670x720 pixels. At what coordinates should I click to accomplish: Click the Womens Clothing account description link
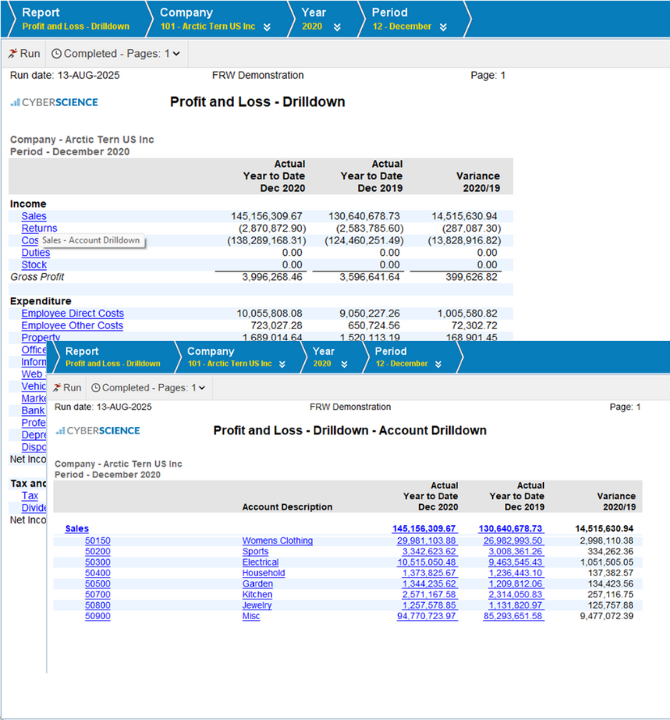coord(277,541)
